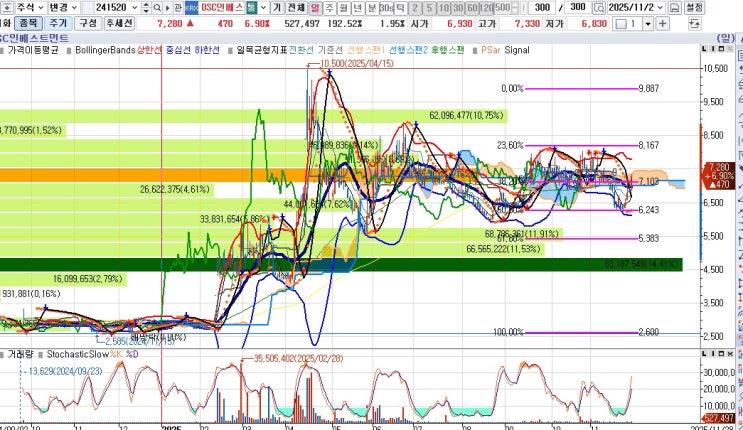743x430 pixels.
Task: Select the 30s seconds period button
Action: pos(386,8)
